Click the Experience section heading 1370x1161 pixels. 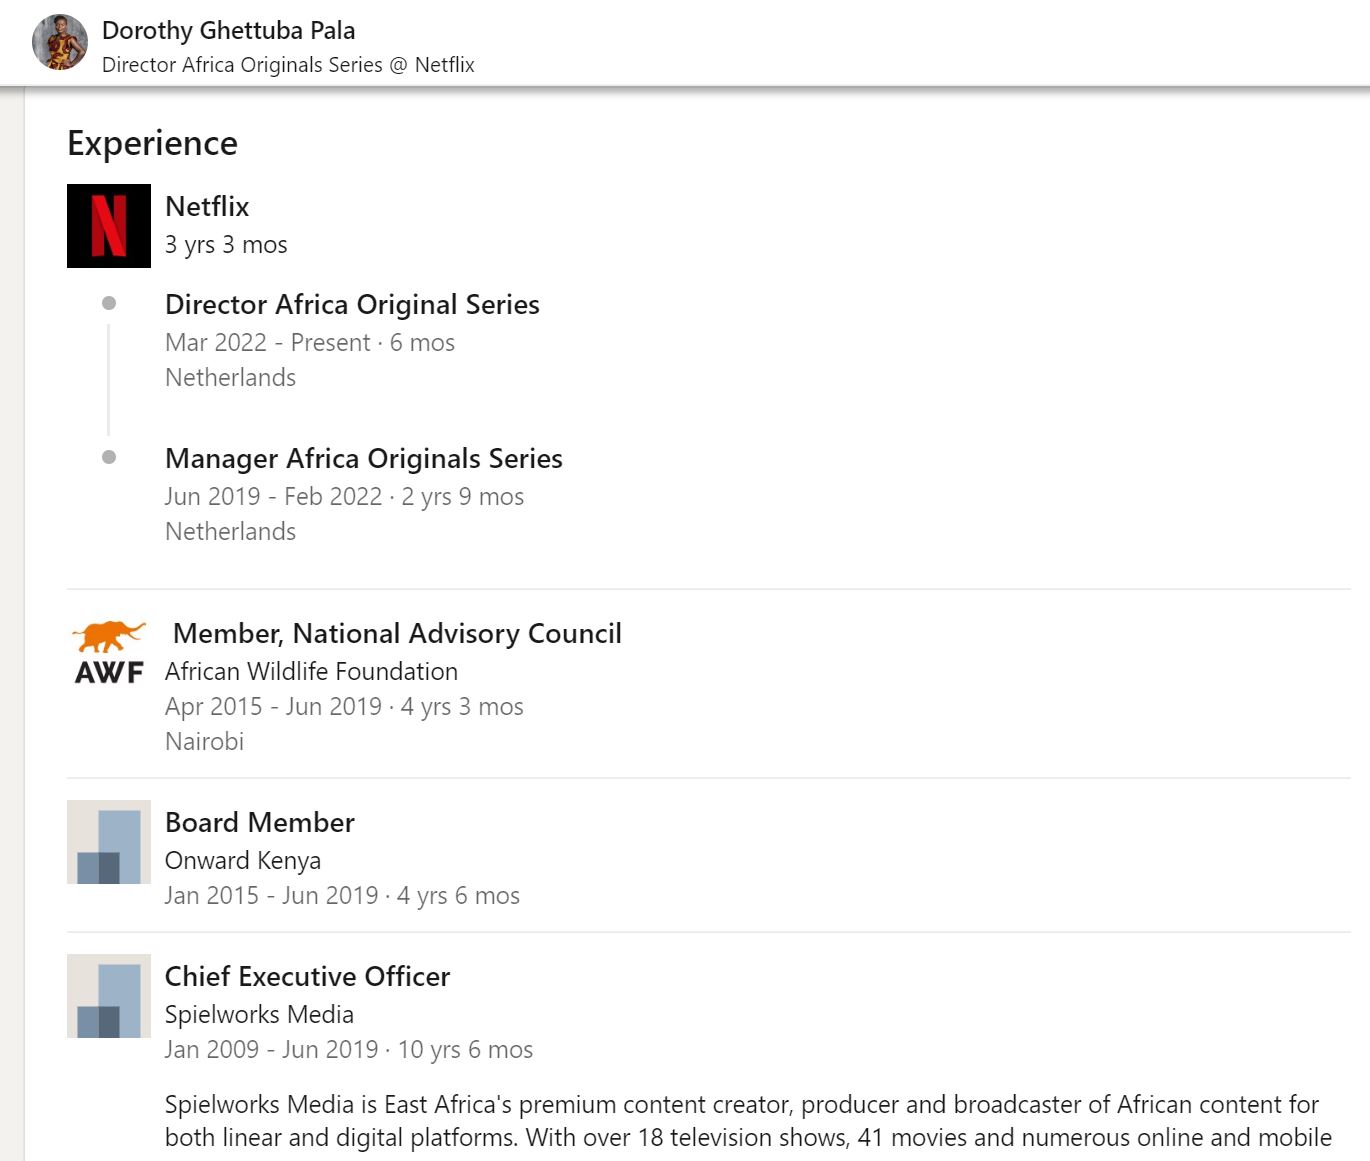click(152, 143)
